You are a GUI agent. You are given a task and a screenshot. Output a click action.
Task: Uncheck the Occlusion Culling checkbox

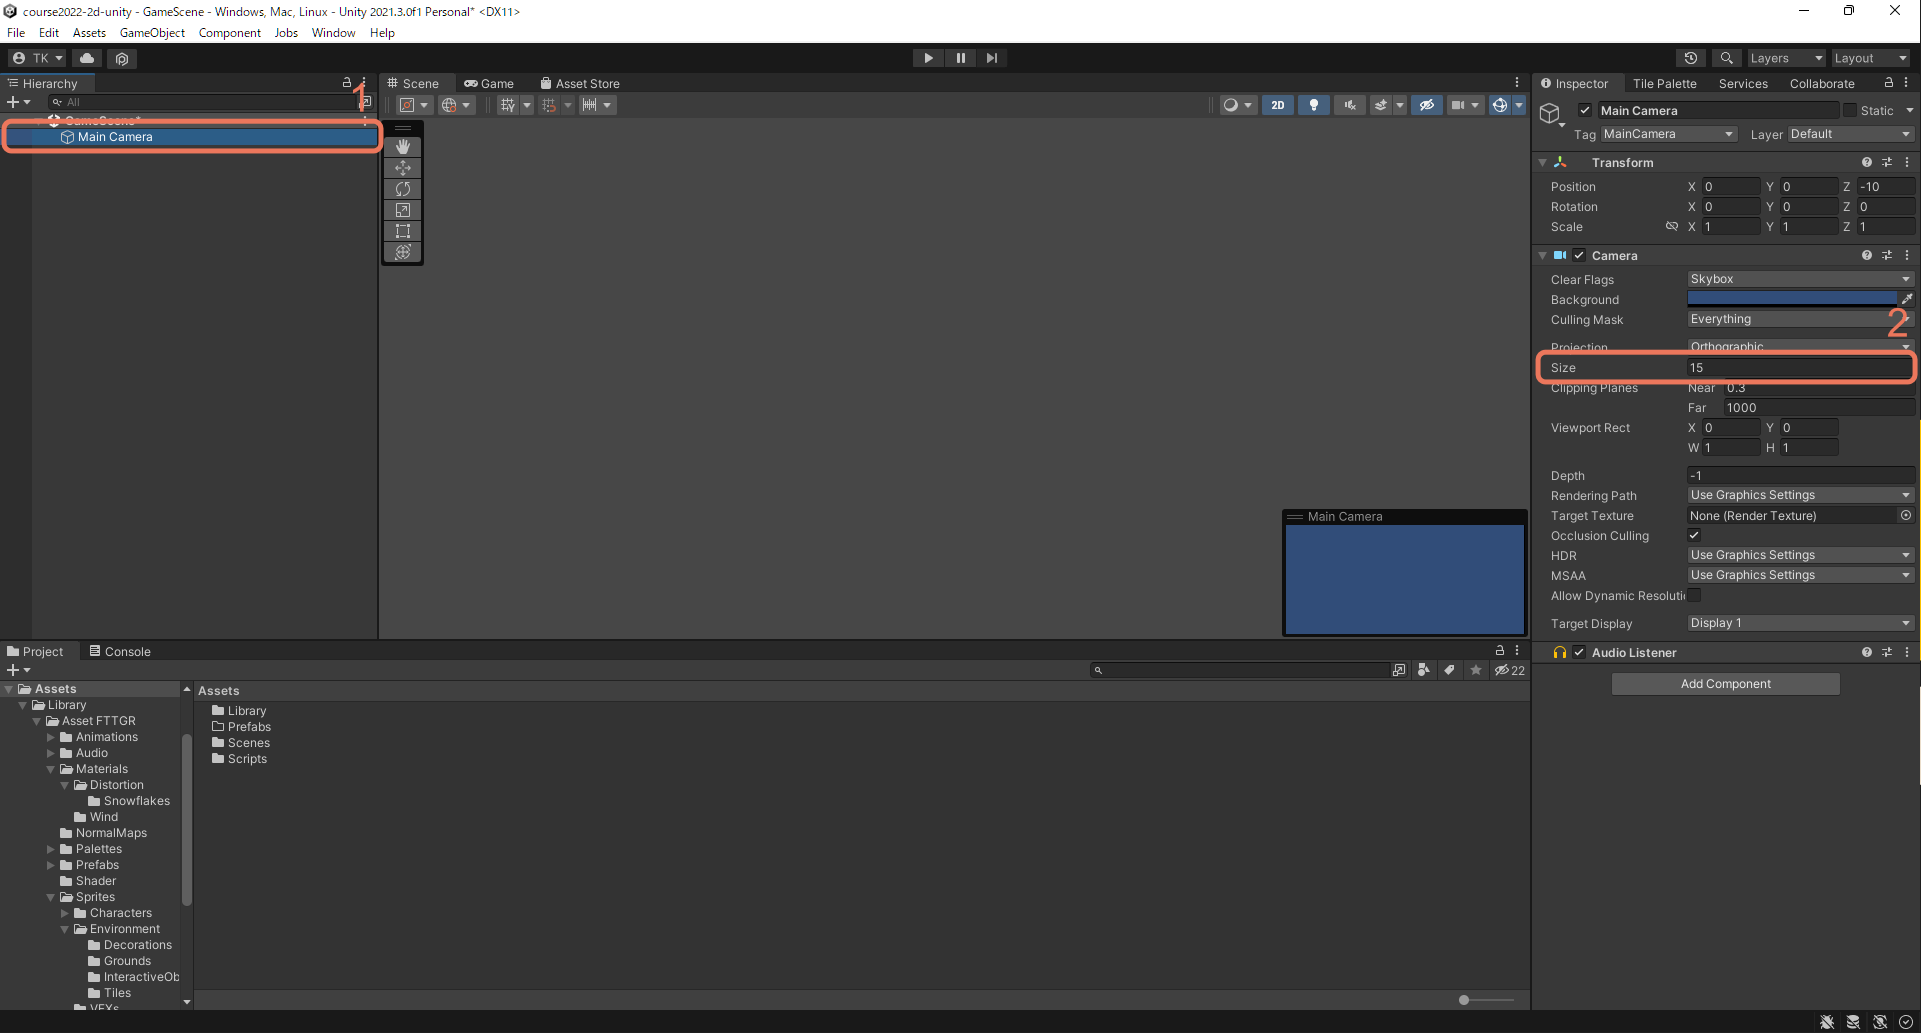coord(1694,535)
